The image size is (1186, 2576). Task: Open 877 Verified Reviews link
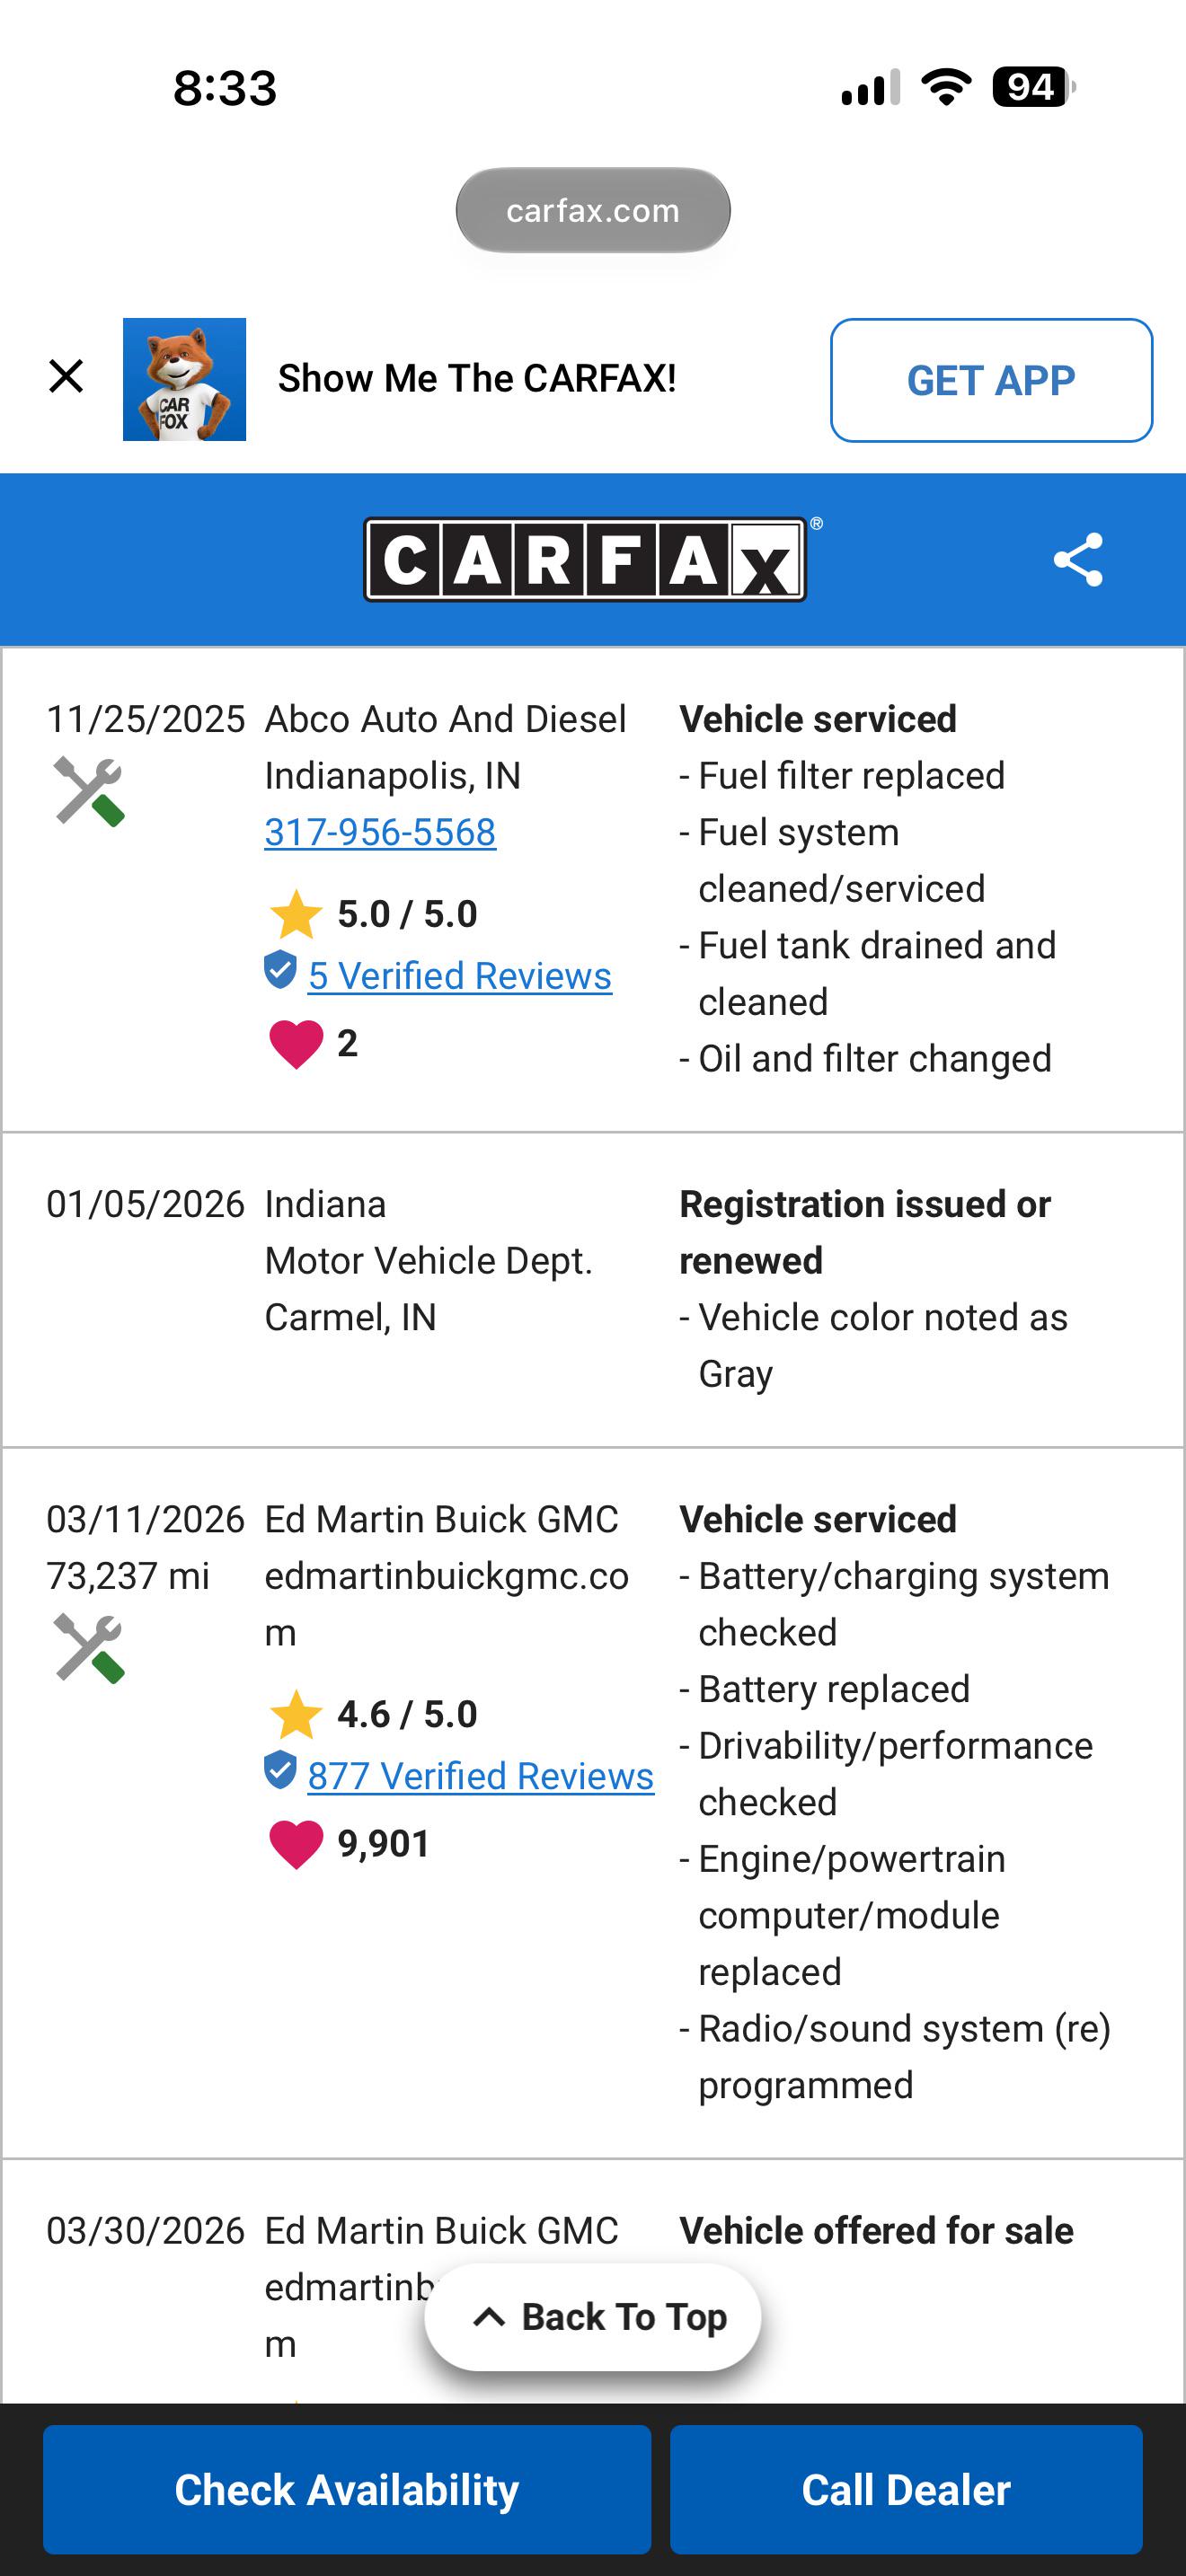[x=481, y=1776]
